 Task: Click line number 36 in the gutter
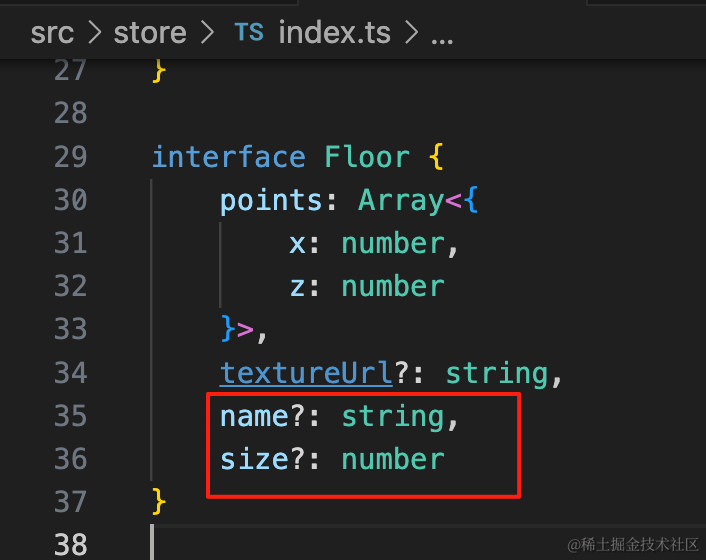[x=71, y=459]
